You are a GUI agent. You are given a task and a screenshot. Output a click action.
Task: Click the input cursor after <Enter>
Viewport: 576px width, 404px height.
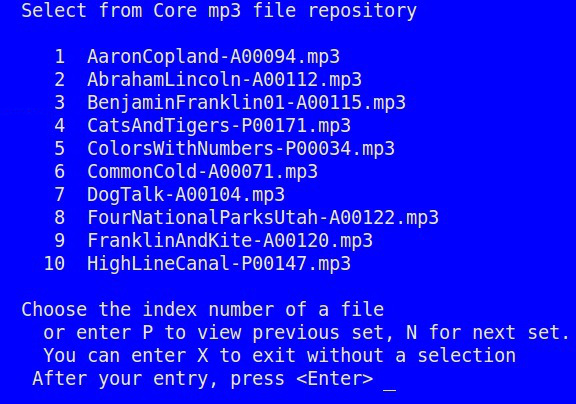click(x=389, y=386)
